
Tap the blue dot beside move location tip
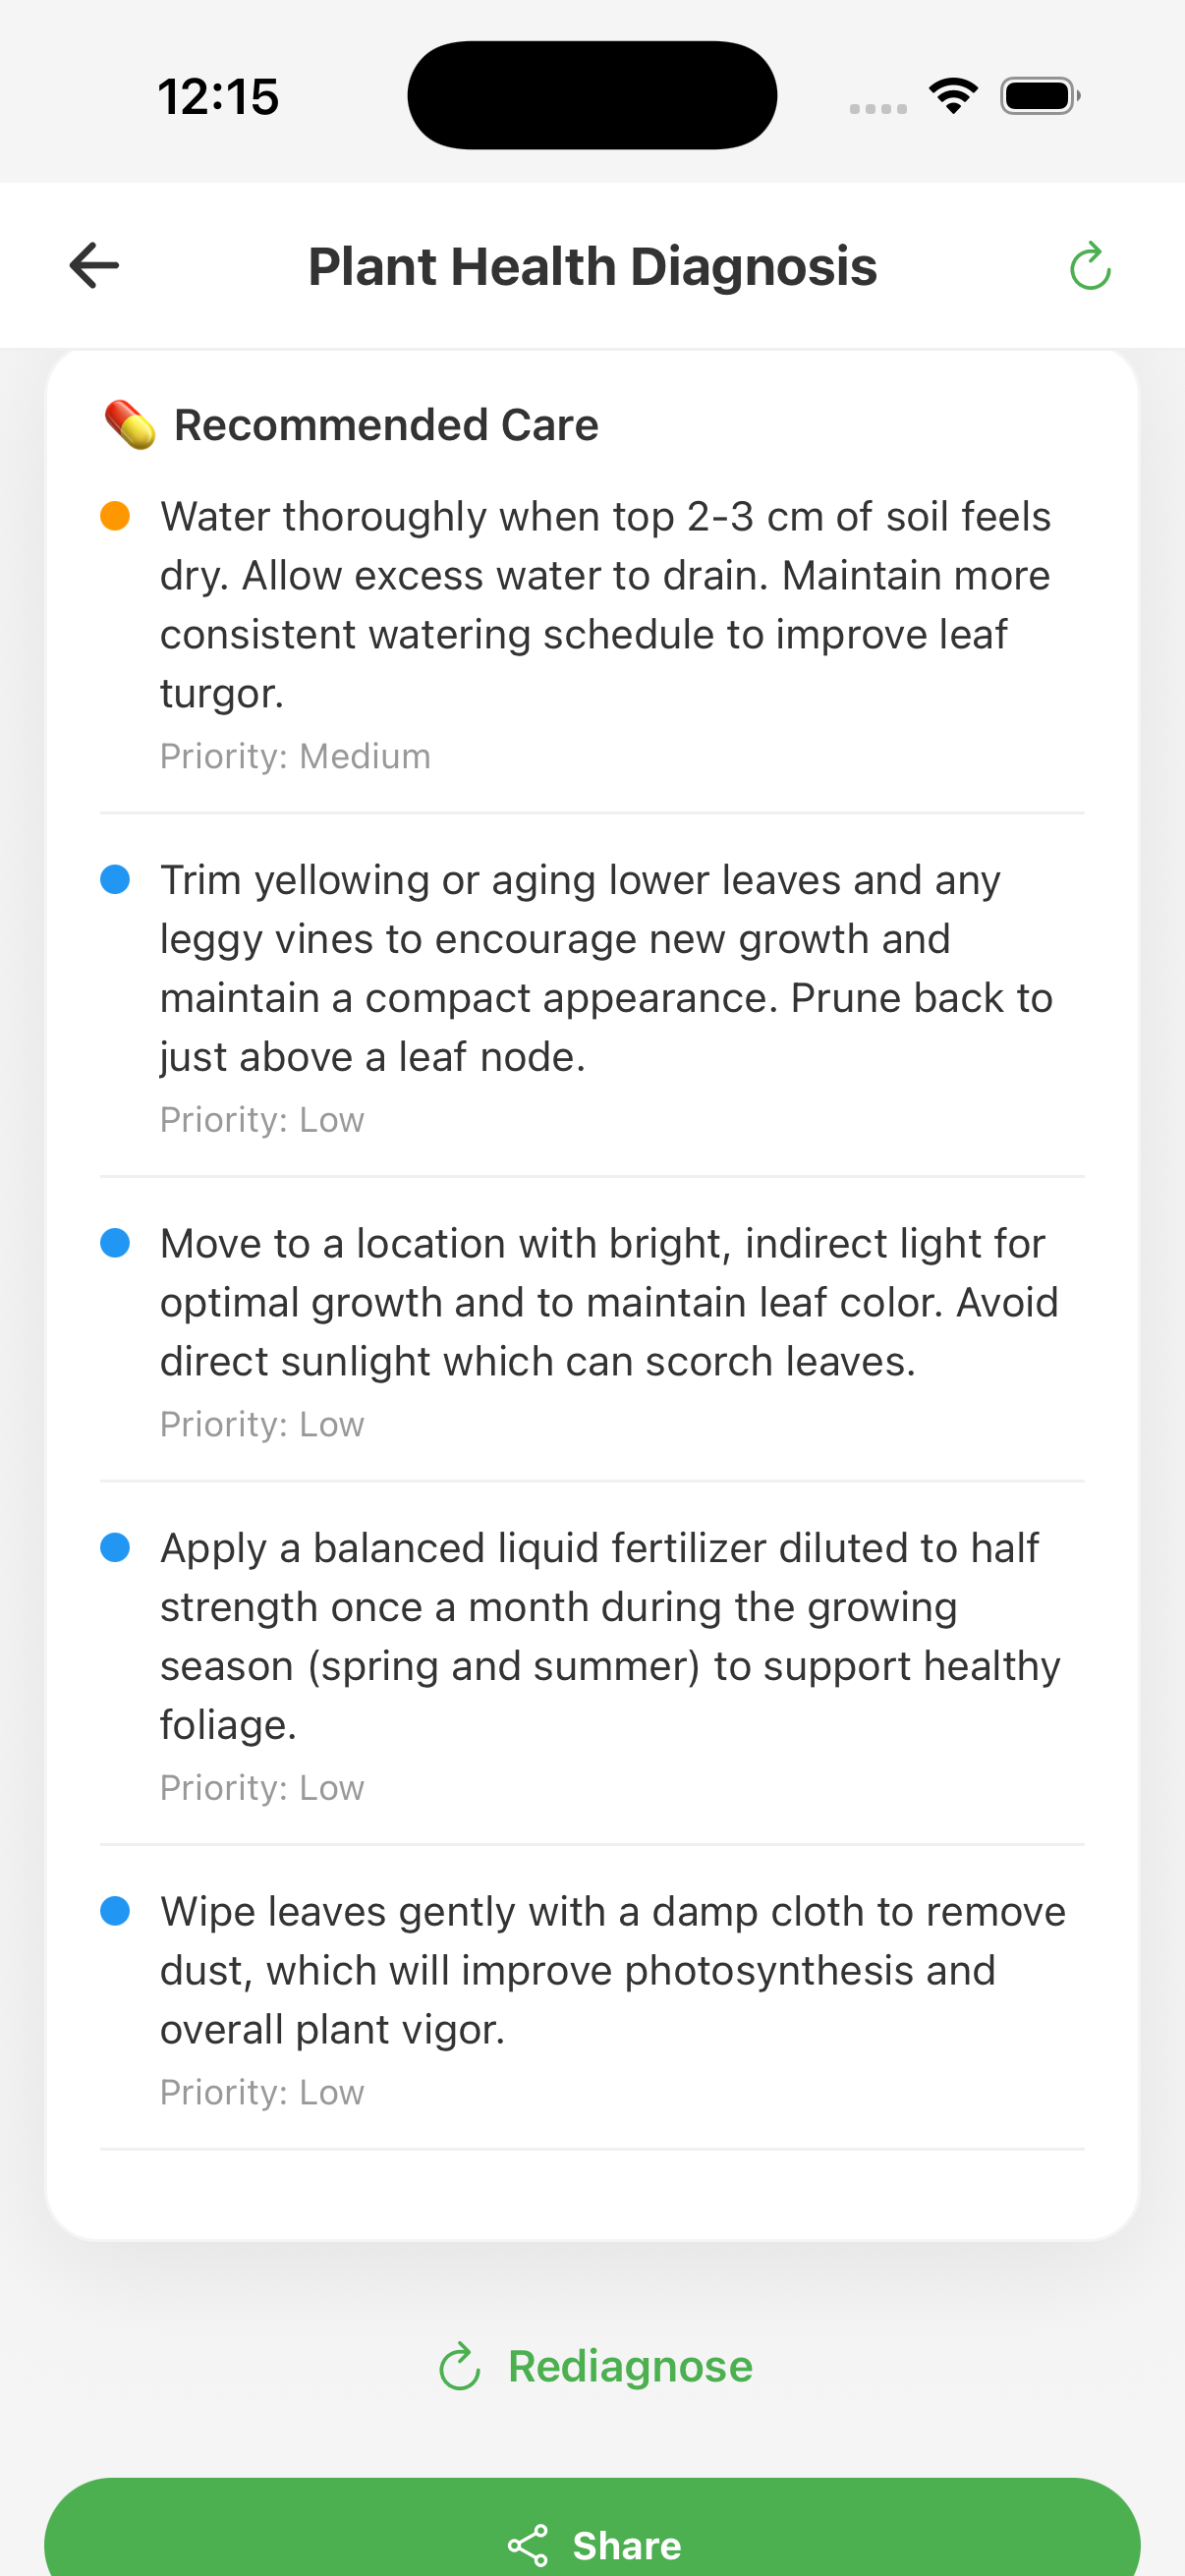click(115, 1243)
